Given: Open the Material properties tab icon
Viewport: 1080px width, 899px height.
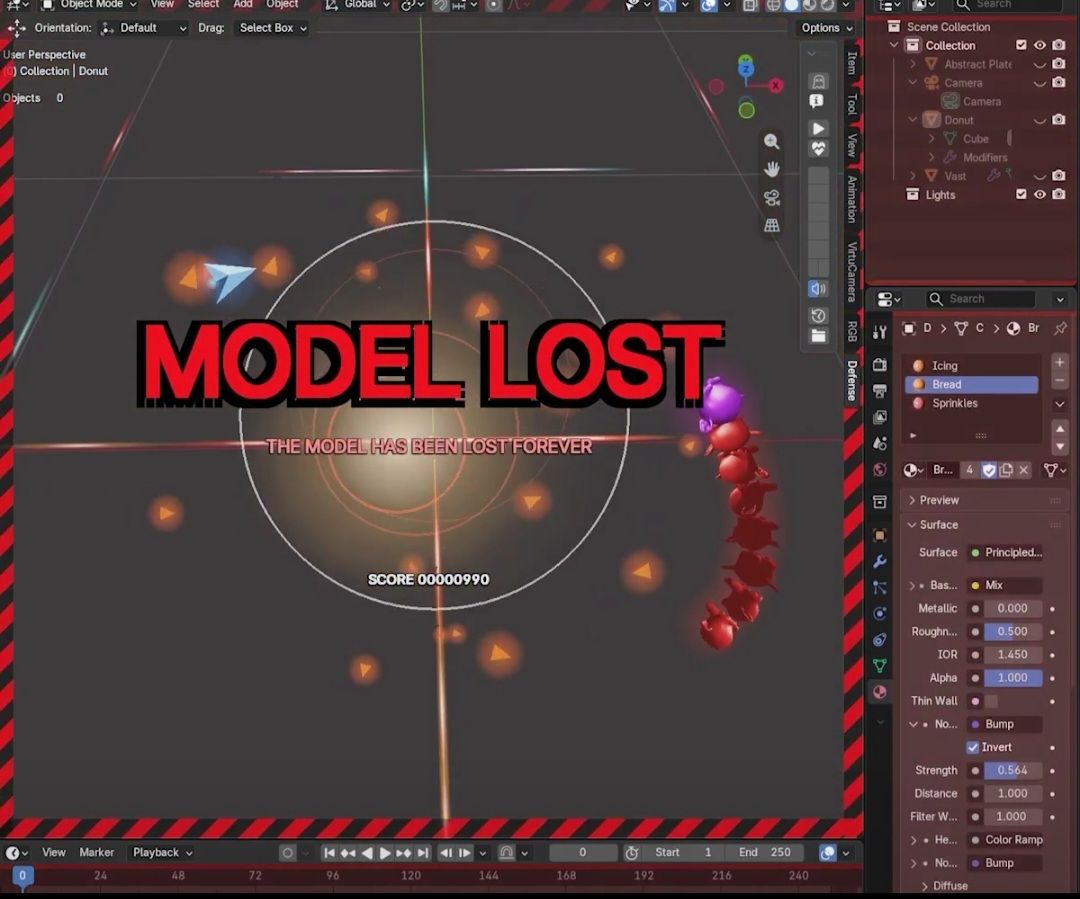Looking at the screenshot, I should (x=880, y=692).
